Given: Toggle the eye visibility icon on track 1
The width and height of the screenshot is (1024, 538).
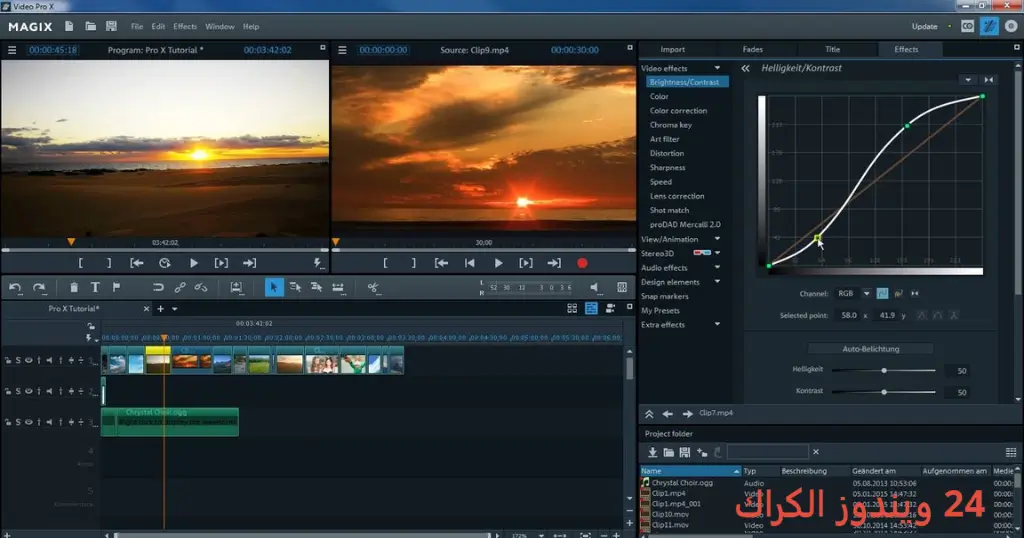Looking at the screenshot, I should [x=29, y=360].
